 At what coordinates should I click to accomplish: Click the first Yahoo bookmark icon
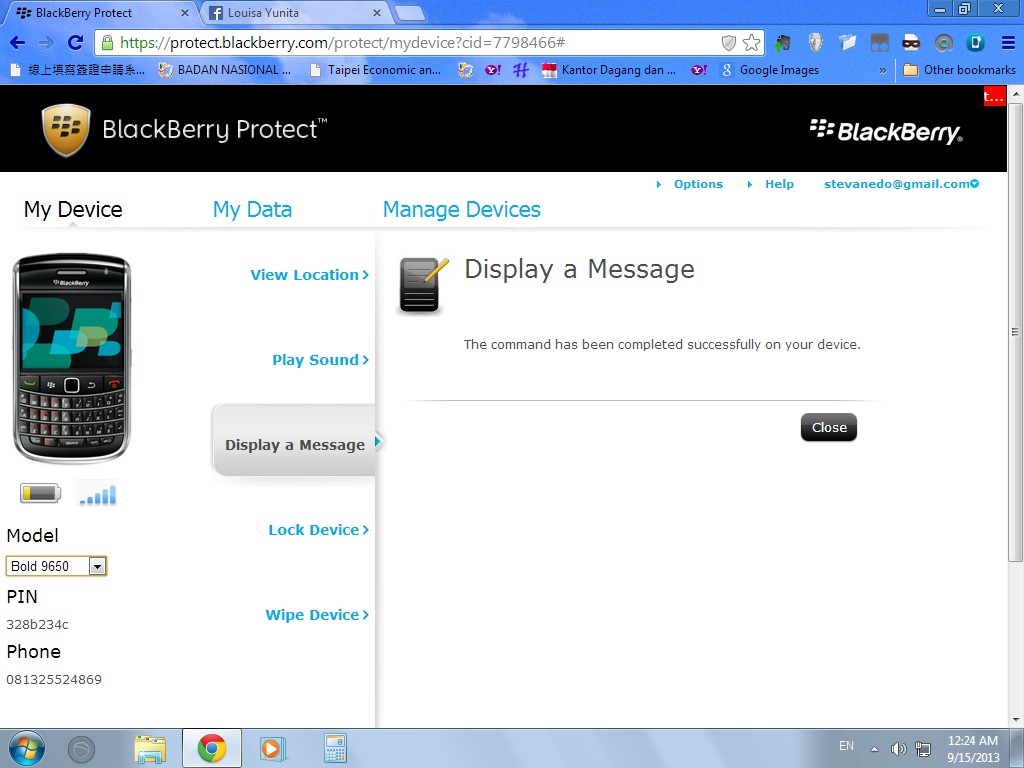(492, 70)
